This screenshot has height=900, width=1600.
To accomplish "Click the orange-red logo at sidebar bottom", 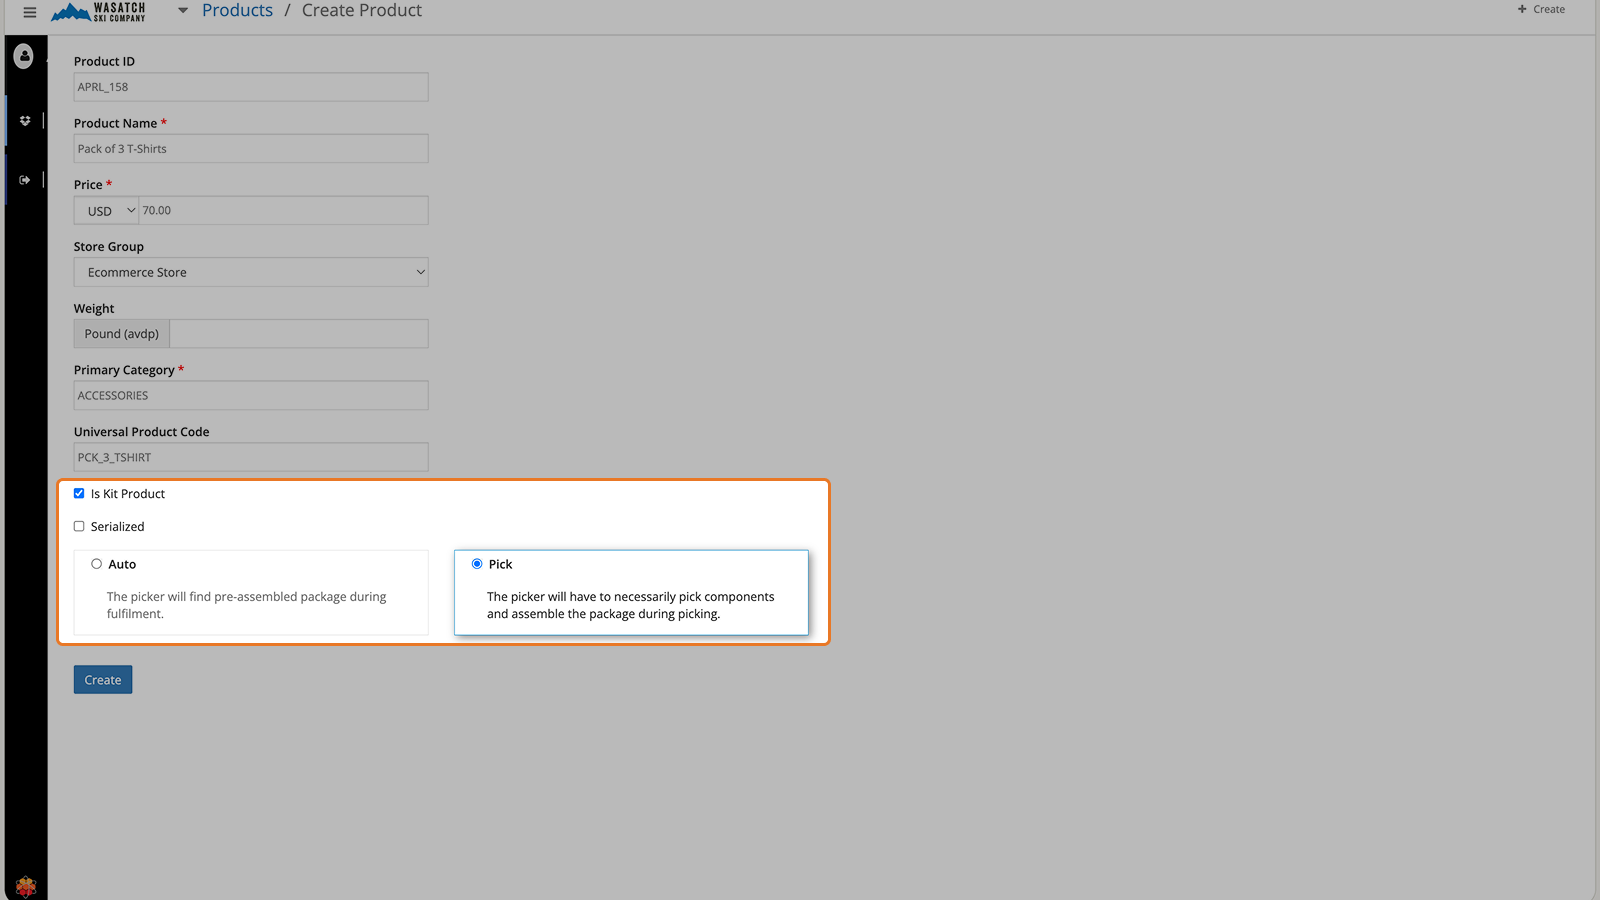I will pyautogui.click(x=26, y=886).
